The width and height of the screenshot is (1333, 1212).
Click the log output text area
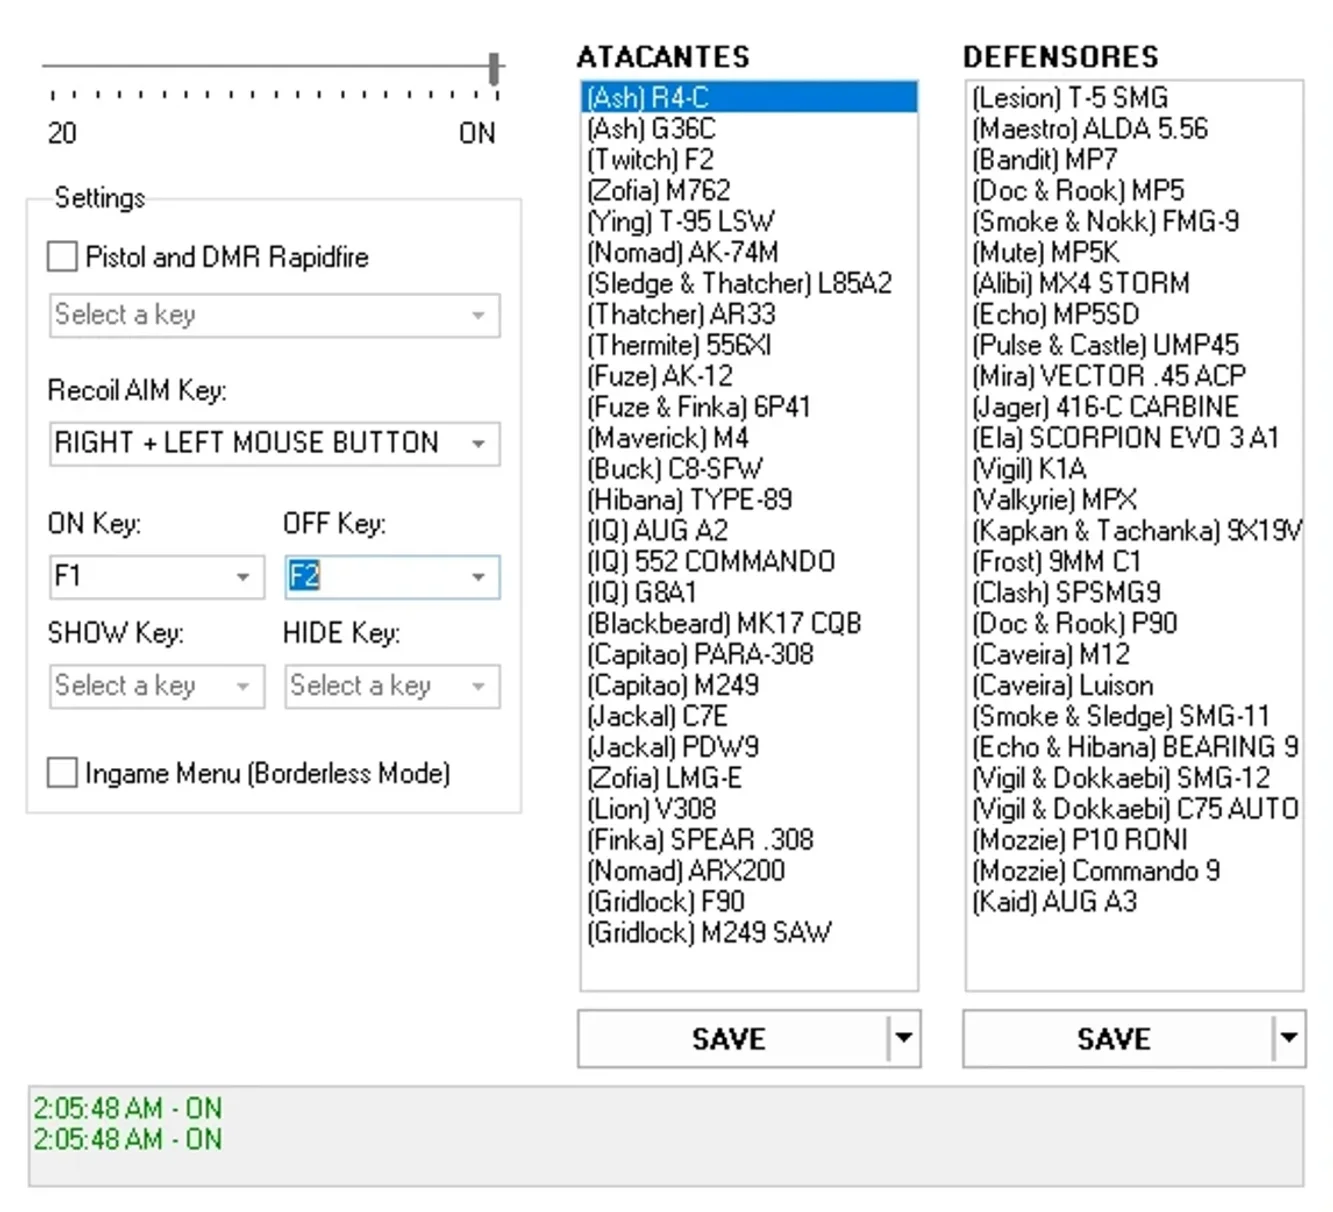click(x=666, y=1137)
